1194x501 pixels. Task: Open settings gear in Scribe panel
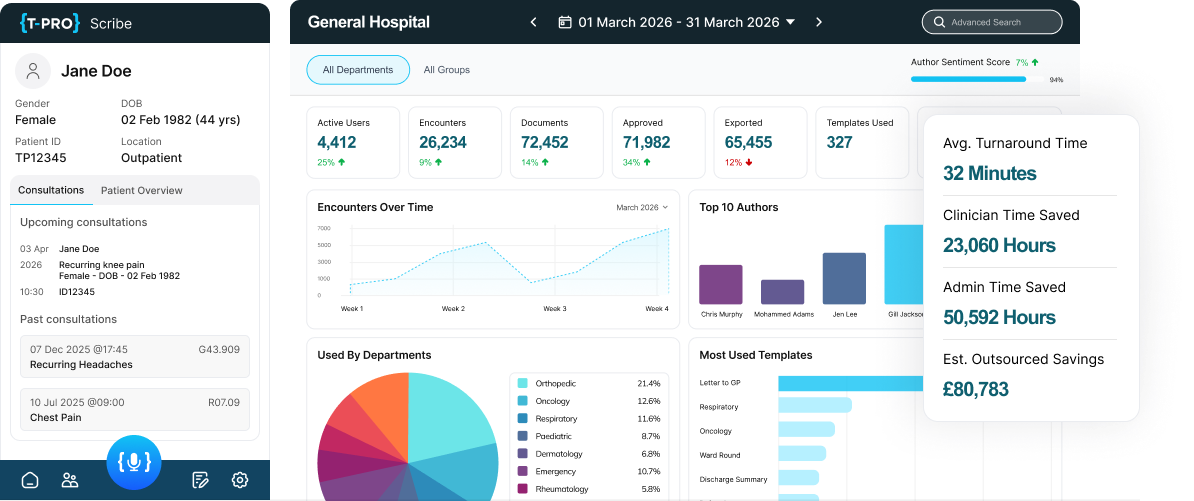click(x=240, y=480)
